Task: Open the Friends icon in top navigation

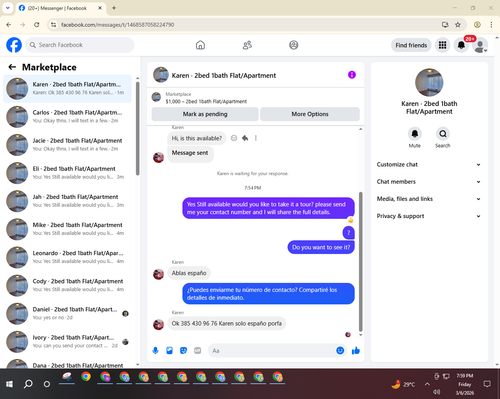Action: click(x=247, y=45)
